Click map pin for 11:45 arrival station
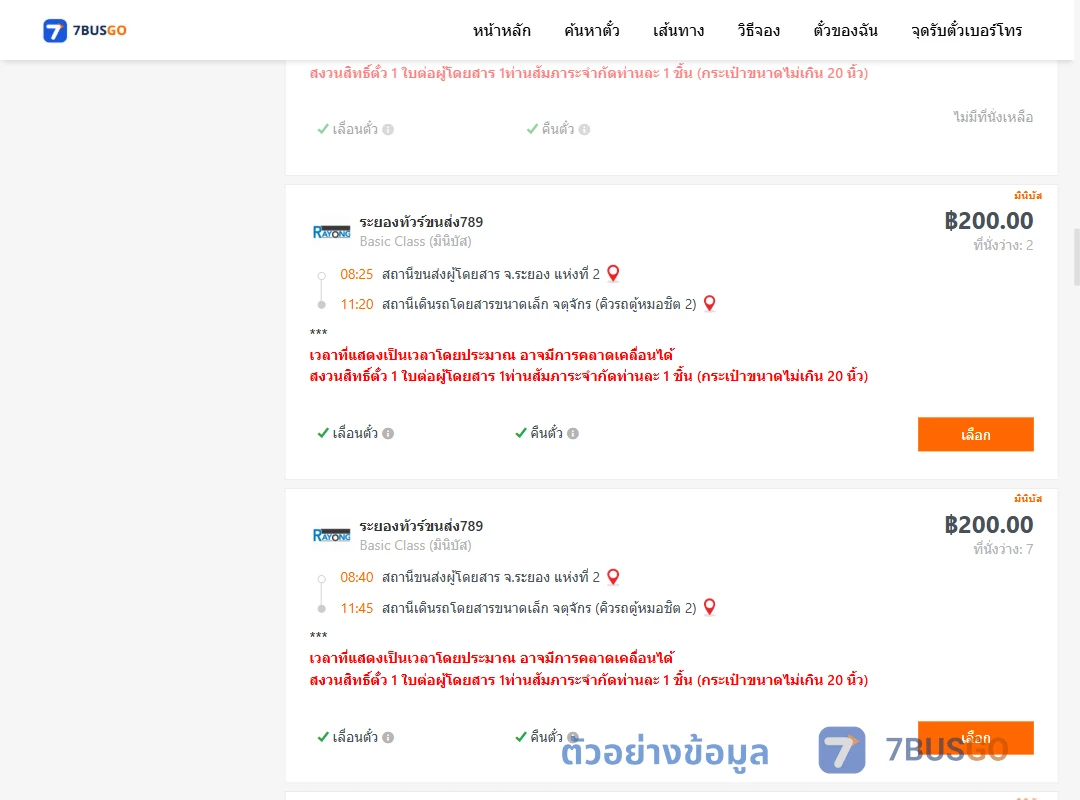This screenshot has height=800, width=1080. 709,607
